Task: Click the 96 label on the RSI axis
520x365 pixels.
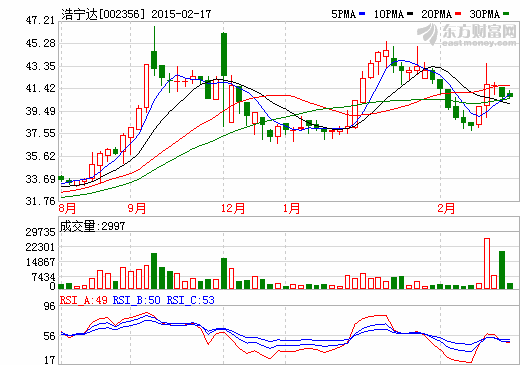Action: click(x=50, y=306)
